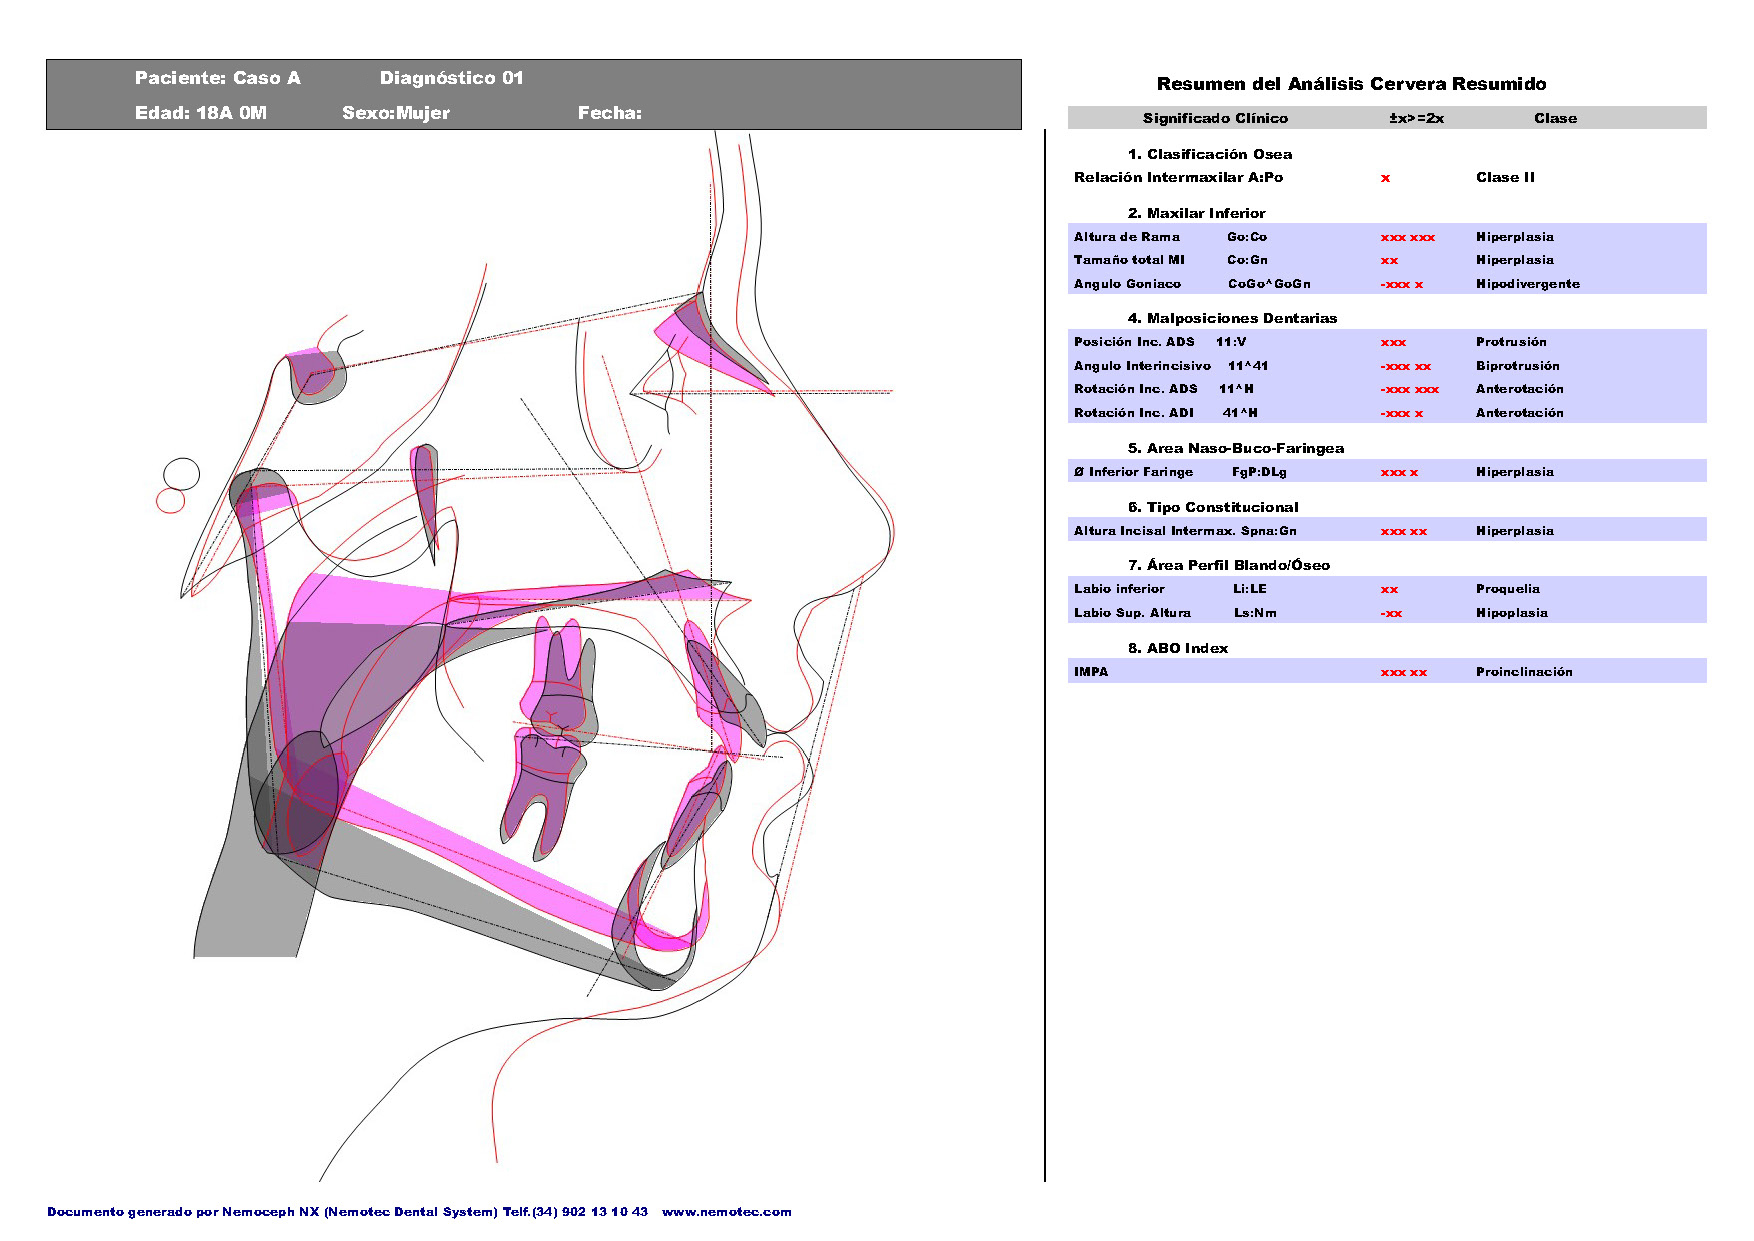
Task: Click the Significado Clínico column header
Action: [x=1215, y=118]
